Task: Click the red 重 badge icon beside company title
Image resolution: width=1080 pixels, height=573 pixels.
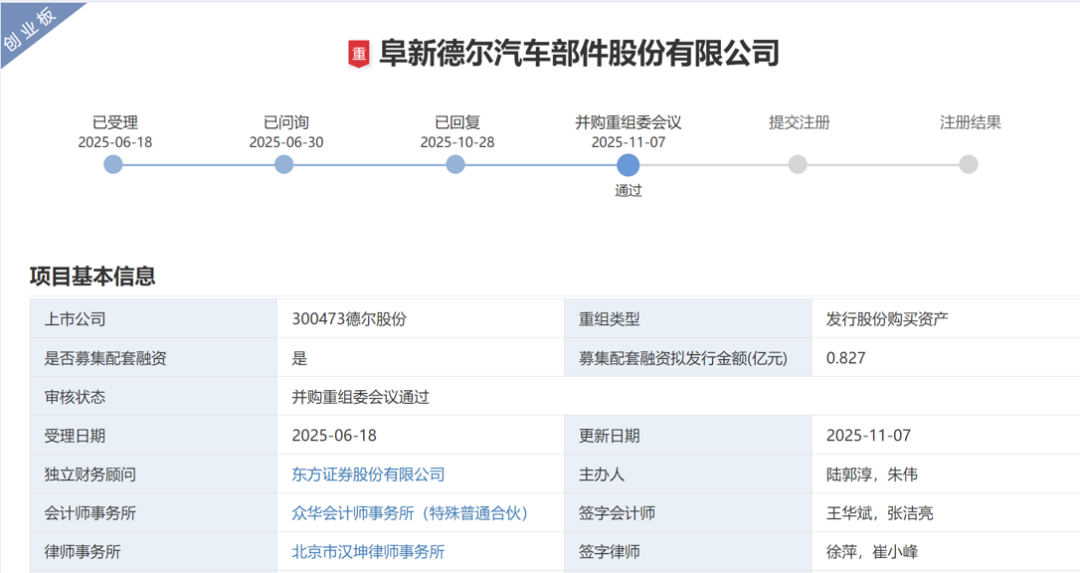Action: (x=358, y=54)
